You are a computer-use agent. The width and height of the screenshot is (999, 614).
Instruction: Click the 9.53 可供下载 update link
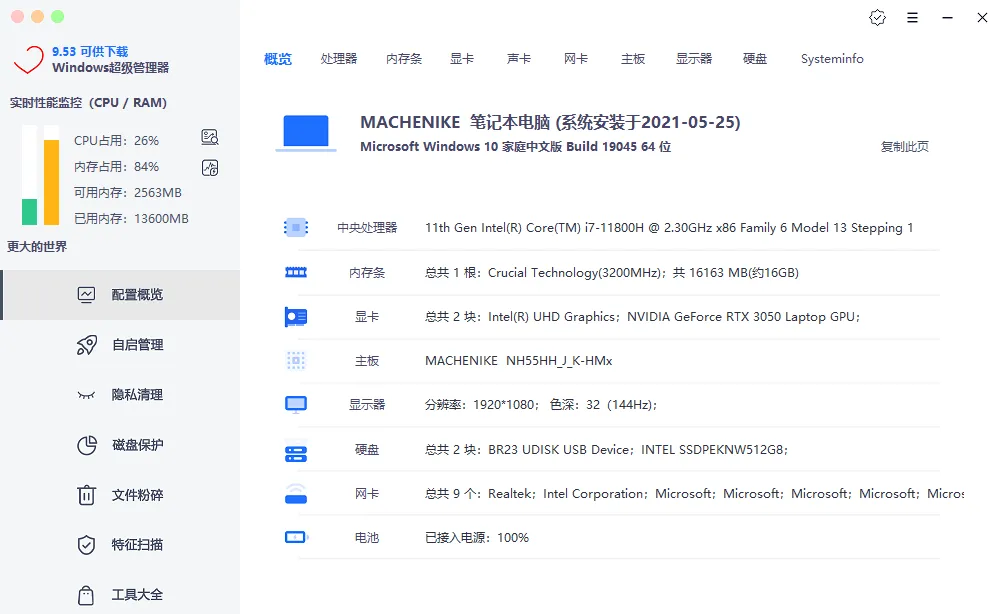[x=90, y=52]
